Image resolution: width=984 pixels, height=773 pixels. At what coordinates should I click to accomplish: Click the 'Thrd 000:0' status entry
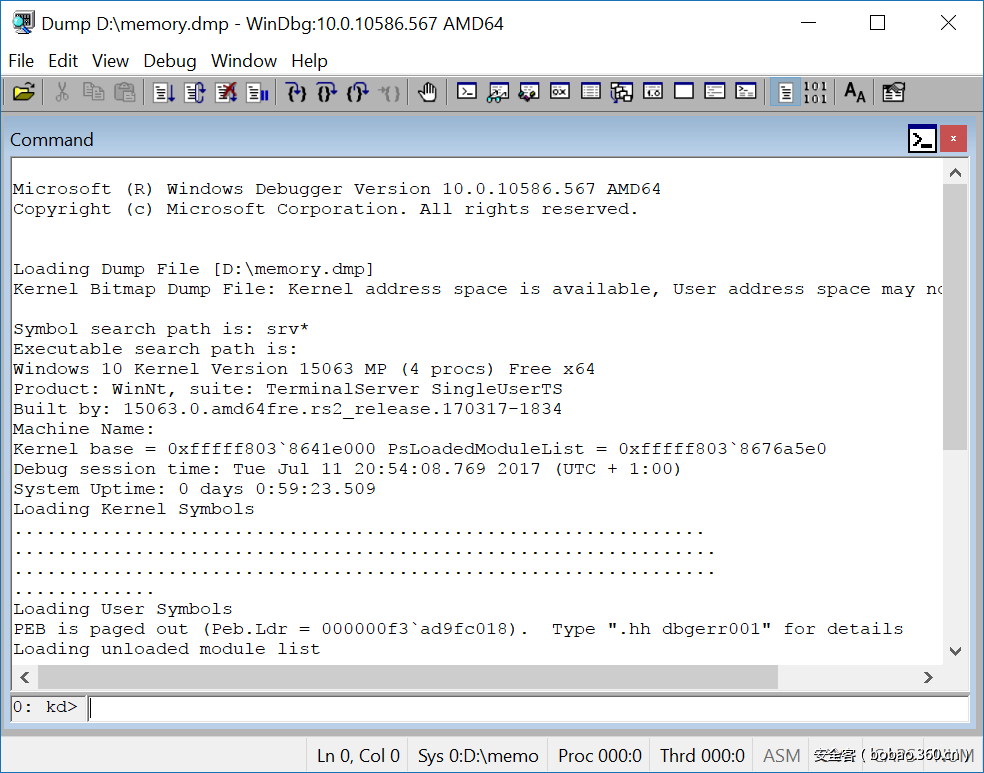point(702,755)
